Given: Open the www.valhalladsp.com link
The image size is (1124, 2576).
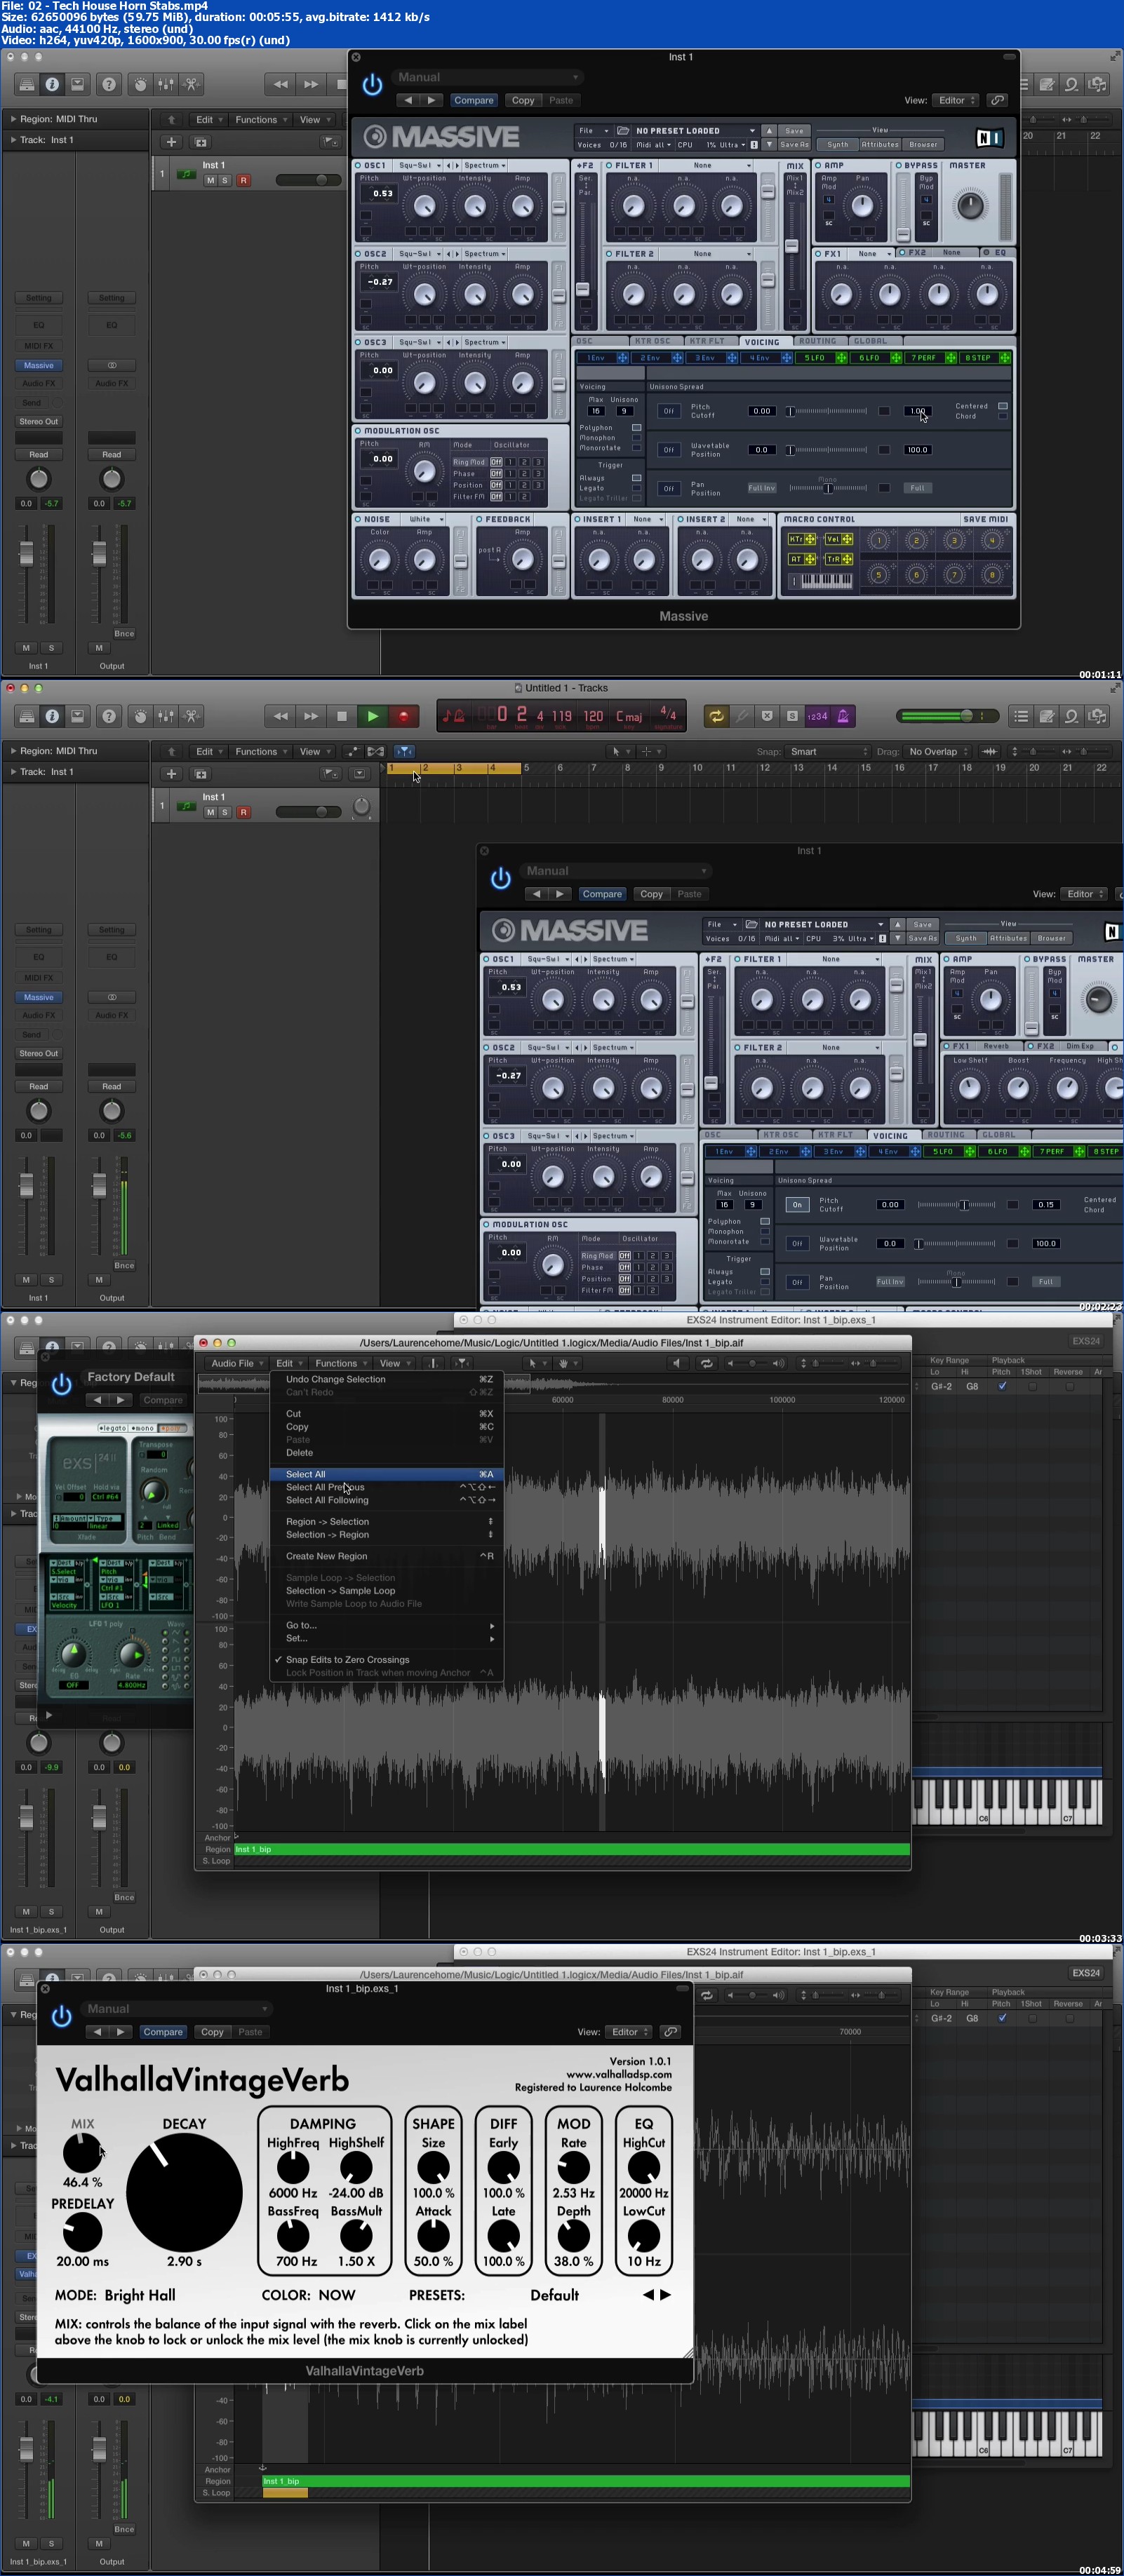Looking at the screenshot, I should coord(619,2074).
